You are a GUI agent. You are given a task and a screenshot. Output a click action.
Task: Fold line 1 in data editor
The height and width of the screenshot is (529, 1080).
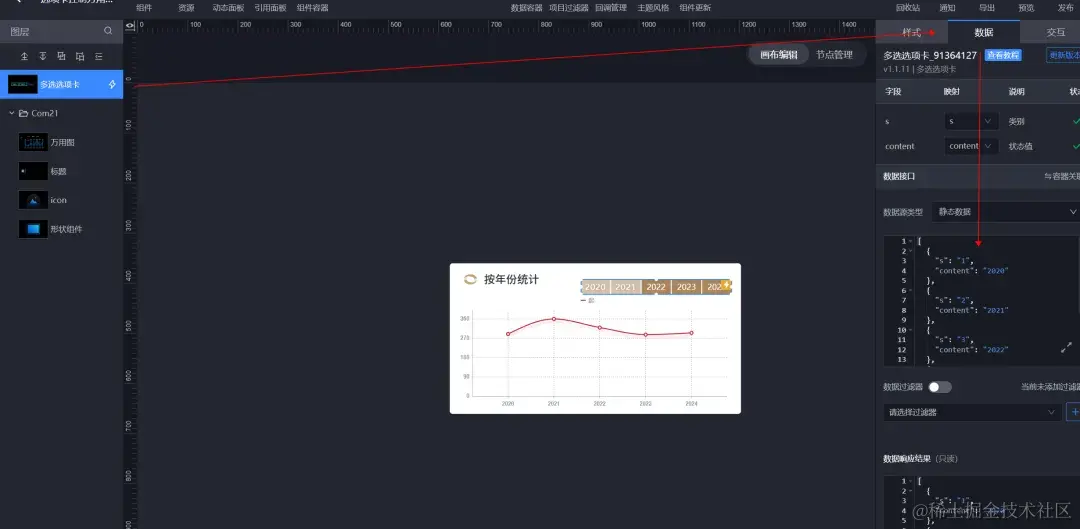(912, 241)
